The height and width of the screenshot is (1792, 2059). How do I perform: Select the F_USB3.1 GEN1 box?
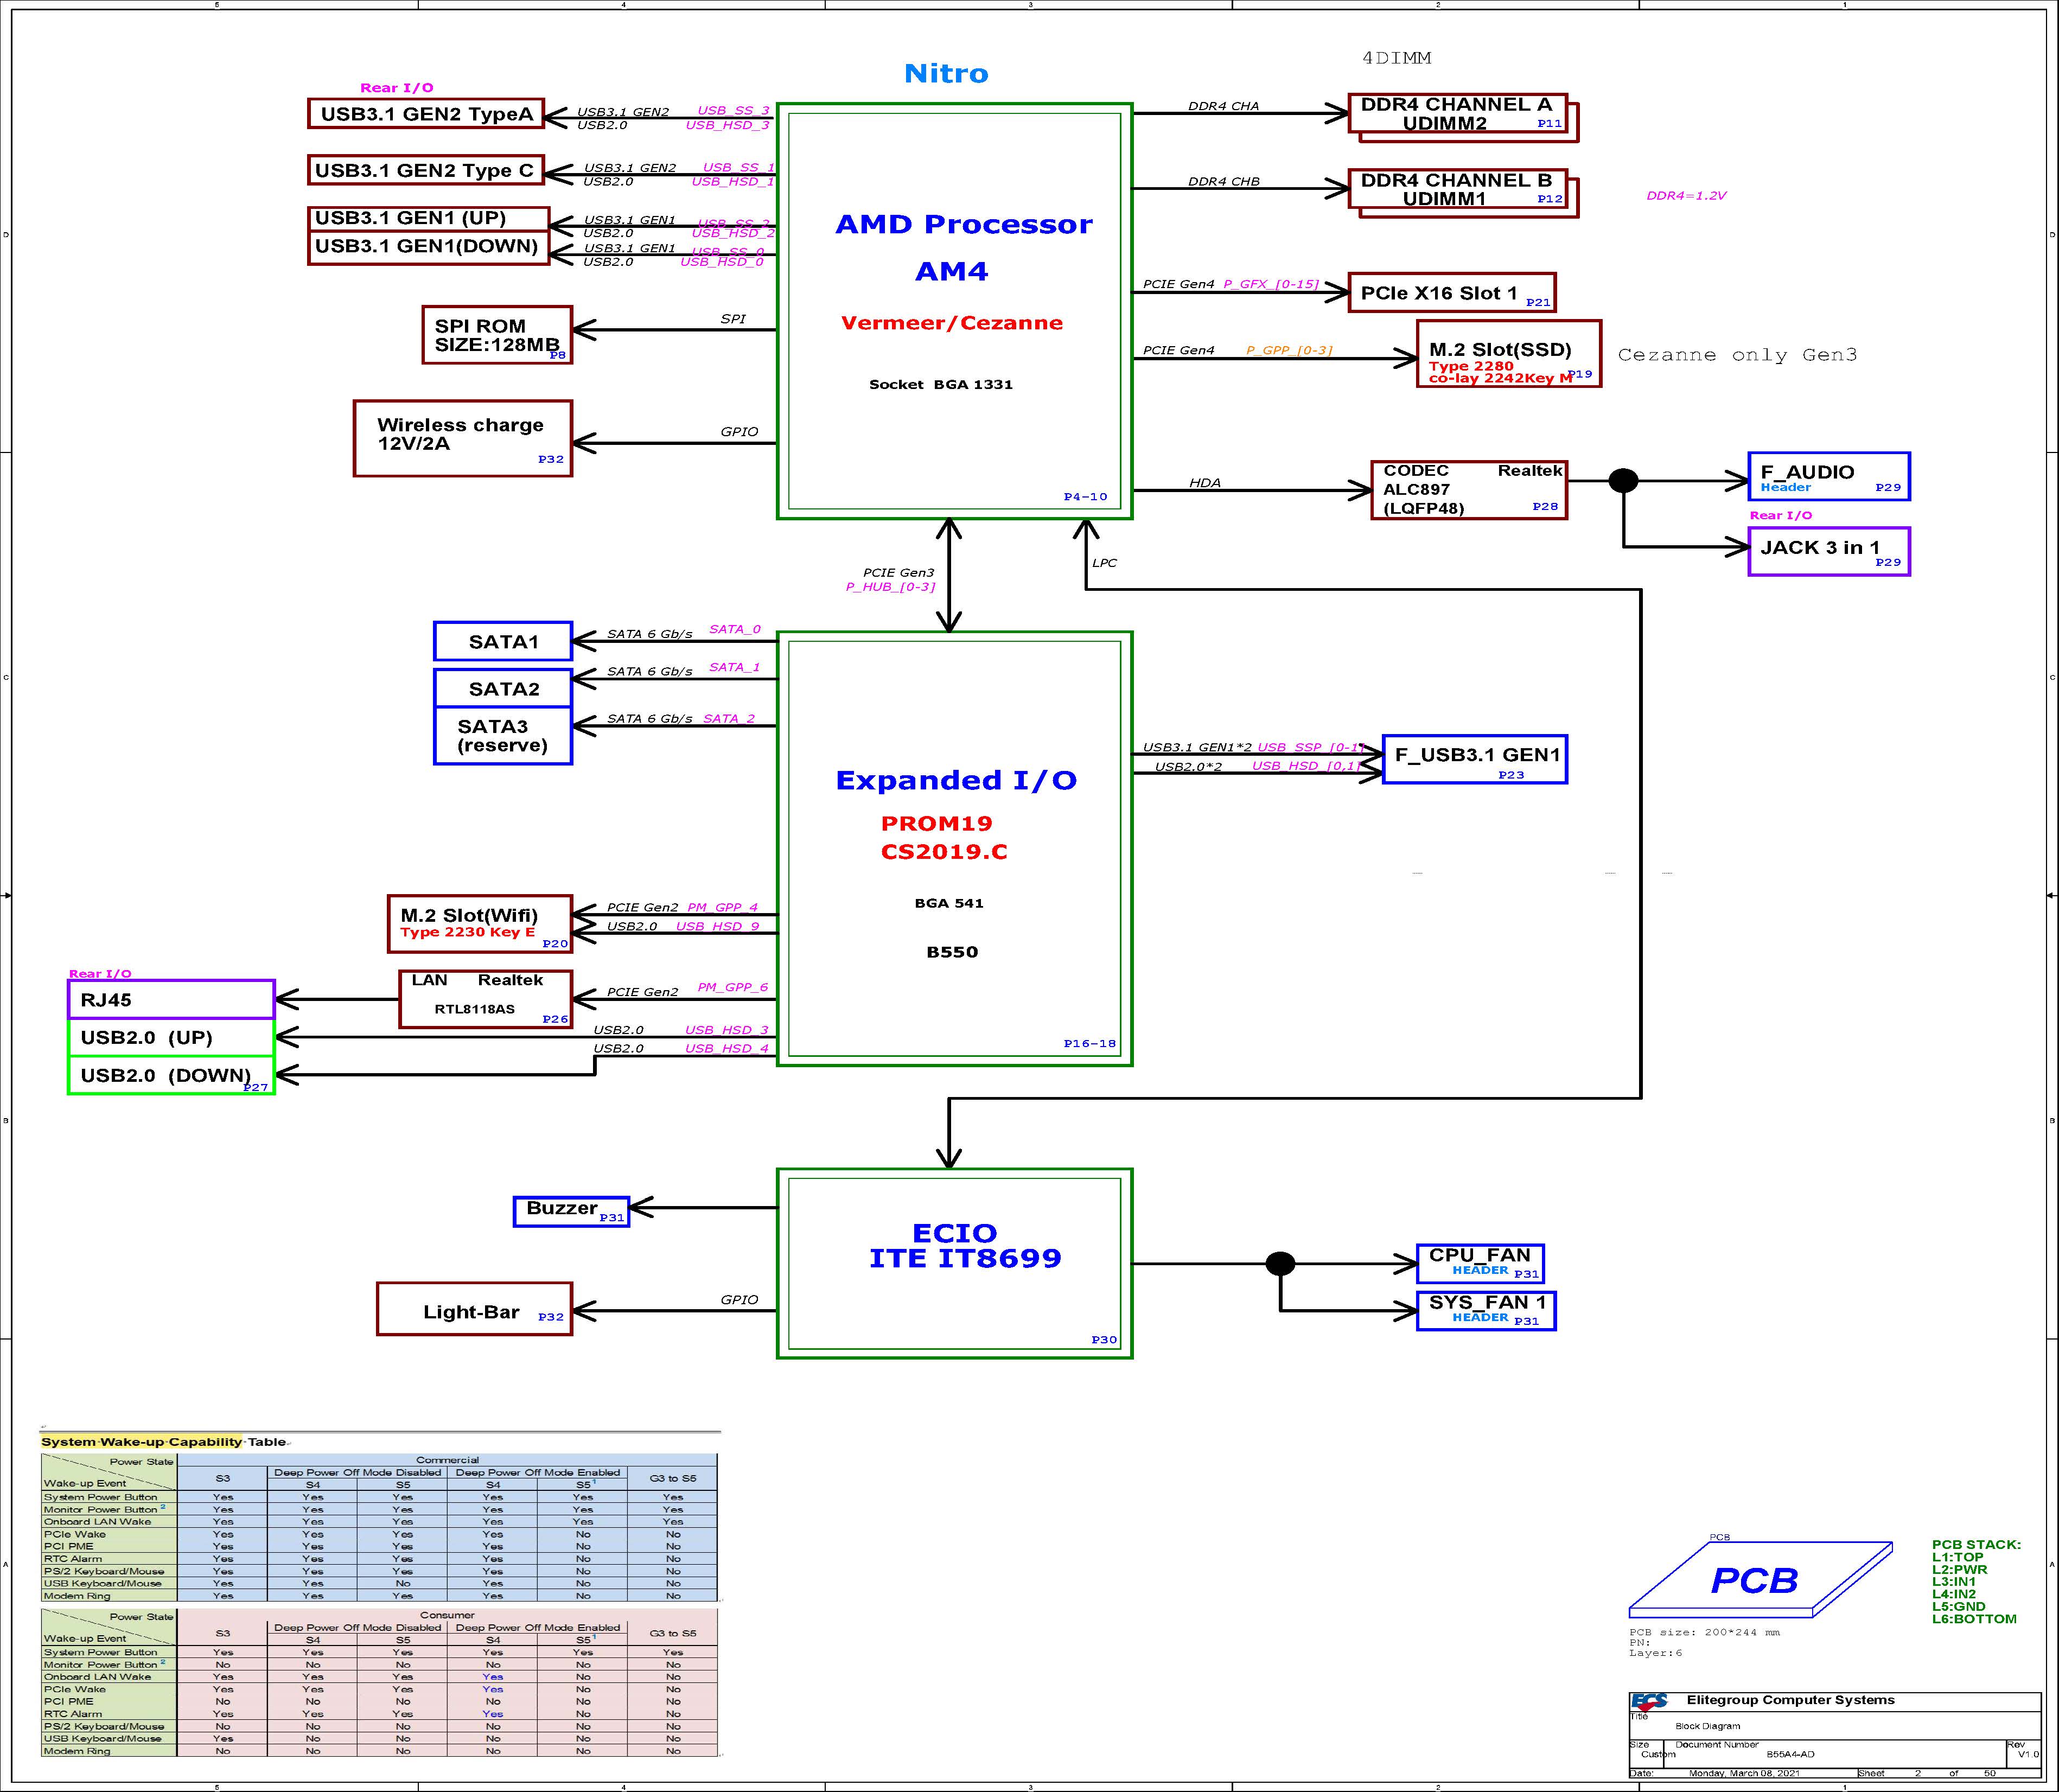[1475, 759]
